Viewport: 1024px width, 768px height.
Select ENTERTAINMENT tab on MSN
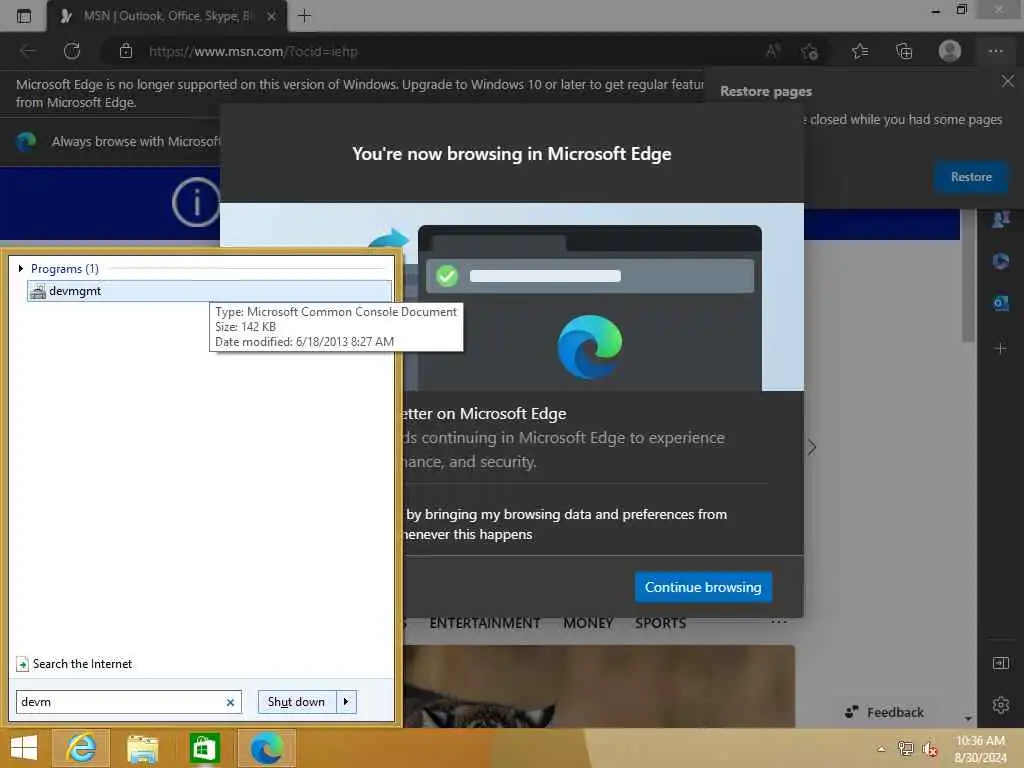[485, 624]
